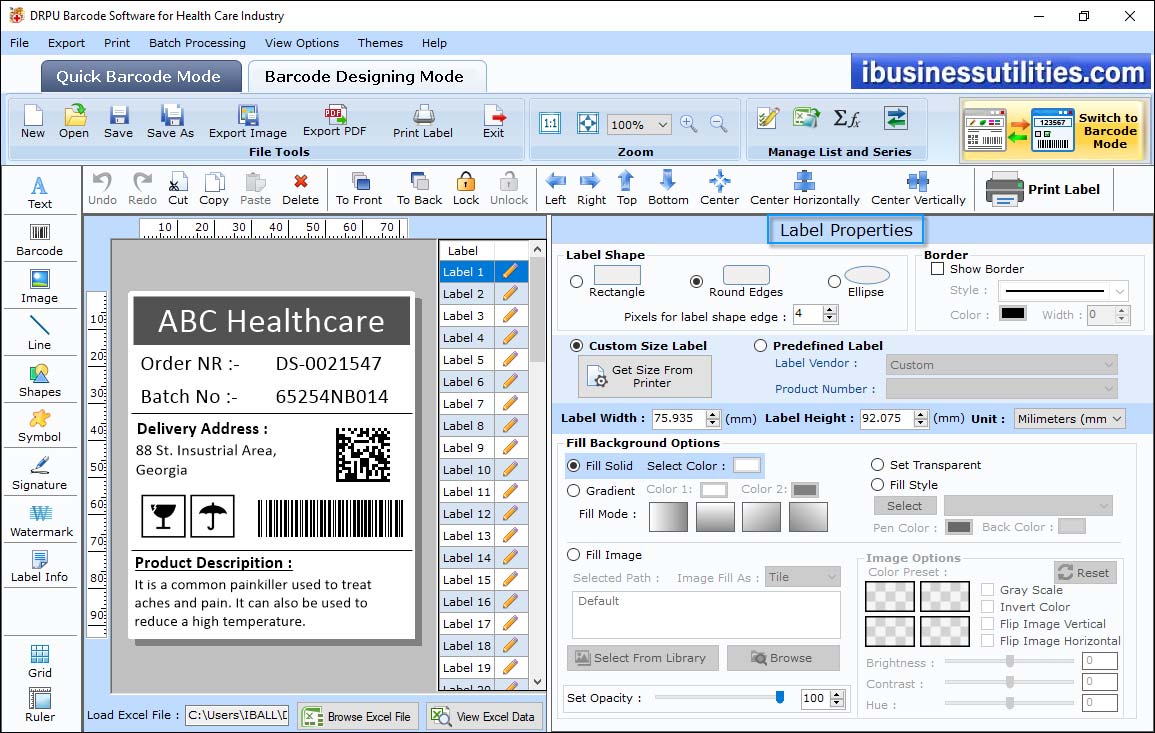Switch to Barcode Designing Mode tab
This screenshot has width=1155, height=733.
[x=366, y=77]
